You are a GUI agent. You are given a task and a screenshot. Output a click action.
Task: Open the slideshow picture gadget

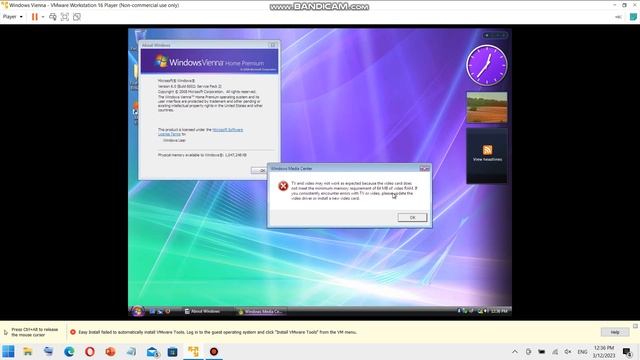[x=487, y=107]
